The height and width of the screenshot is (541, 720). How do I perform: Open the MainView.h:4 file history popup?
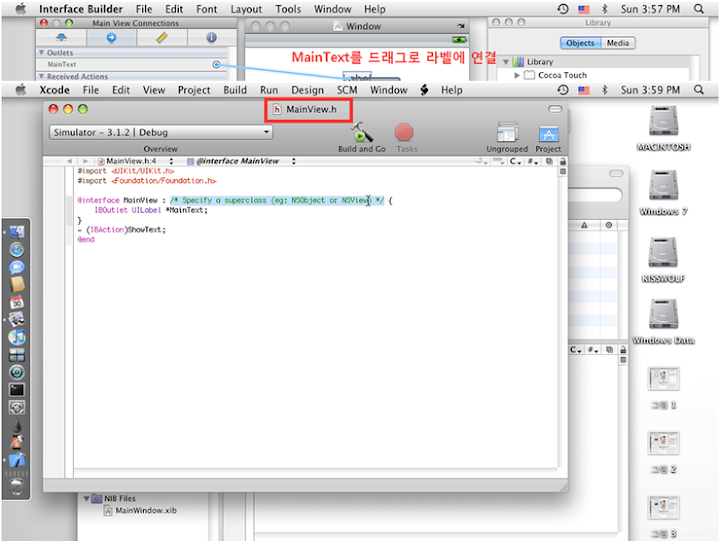(x=135, y=161)
